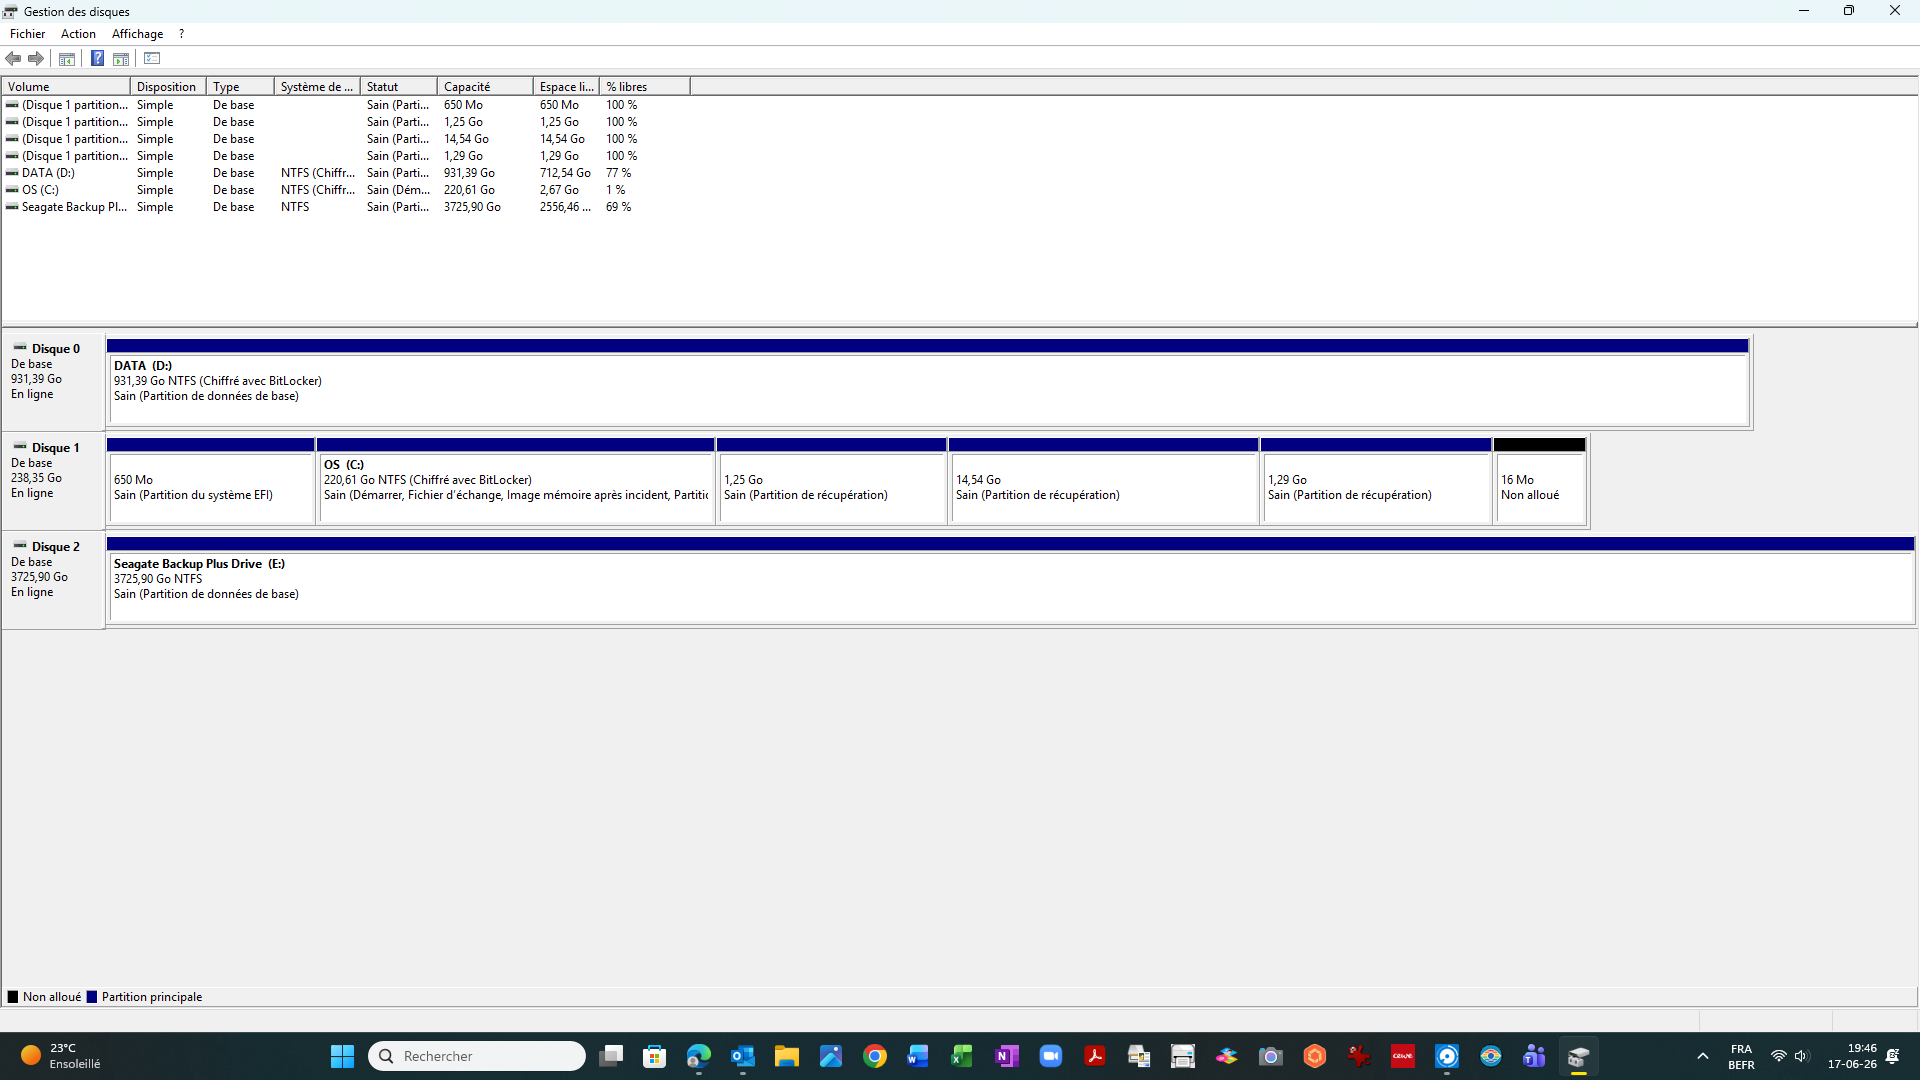The image size is (1920, 1080).
Task: Select the Seagate Backup Plus Drive (E:) partition
Action: 1011,580
